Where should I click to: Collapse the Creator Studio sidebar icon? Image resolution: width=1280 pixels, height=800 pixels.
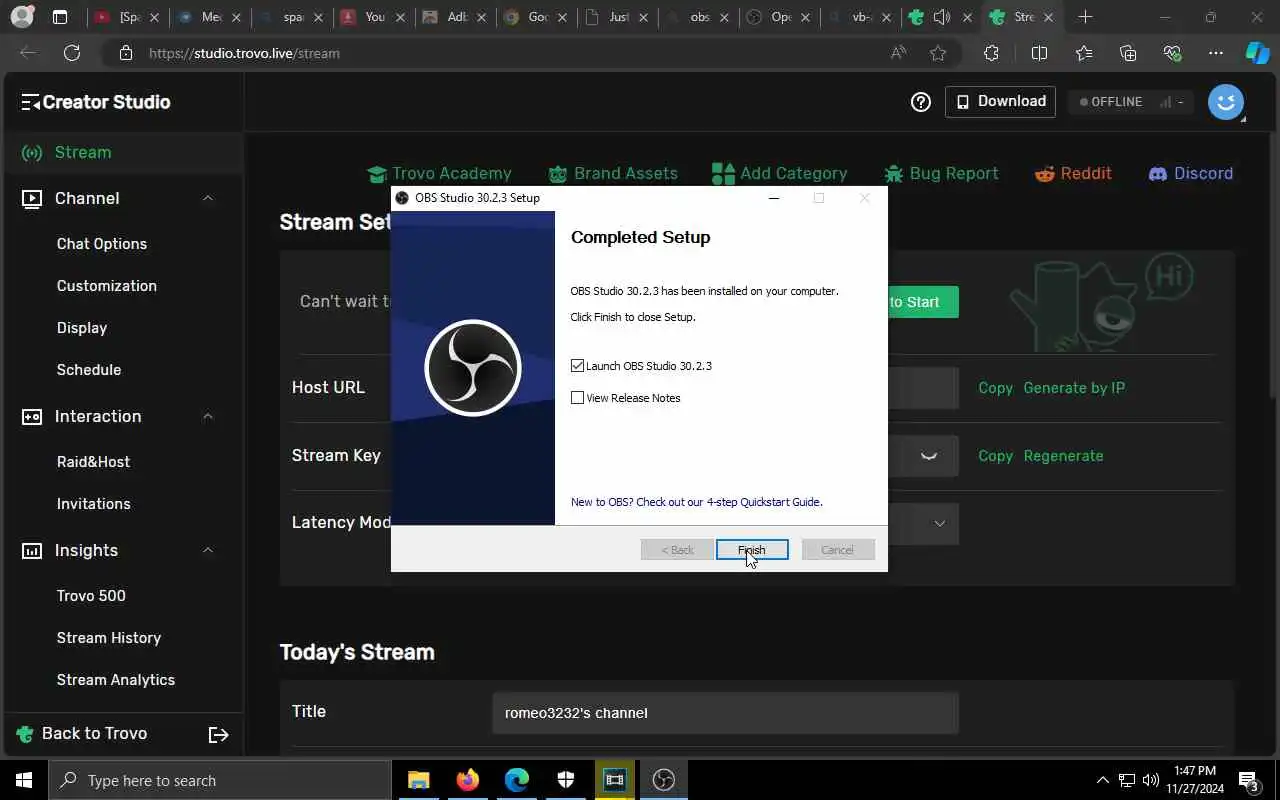[30, 102]
